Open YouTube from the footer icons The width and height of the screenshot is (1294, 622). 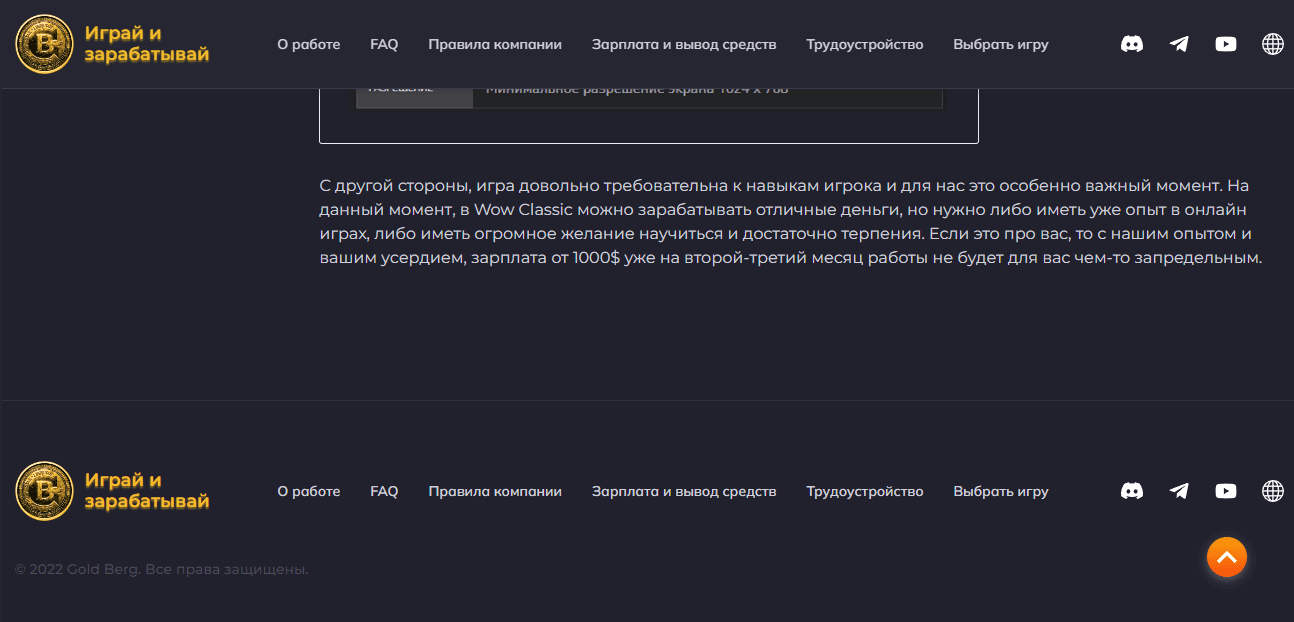coord(1225,491)
